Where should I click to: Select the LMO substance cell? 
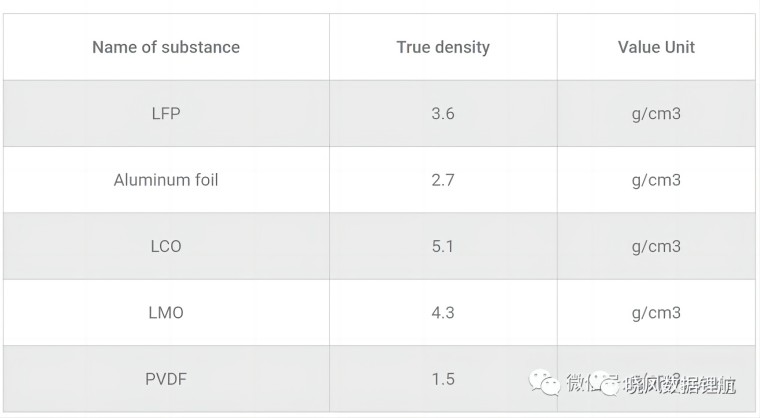point(166,313)
